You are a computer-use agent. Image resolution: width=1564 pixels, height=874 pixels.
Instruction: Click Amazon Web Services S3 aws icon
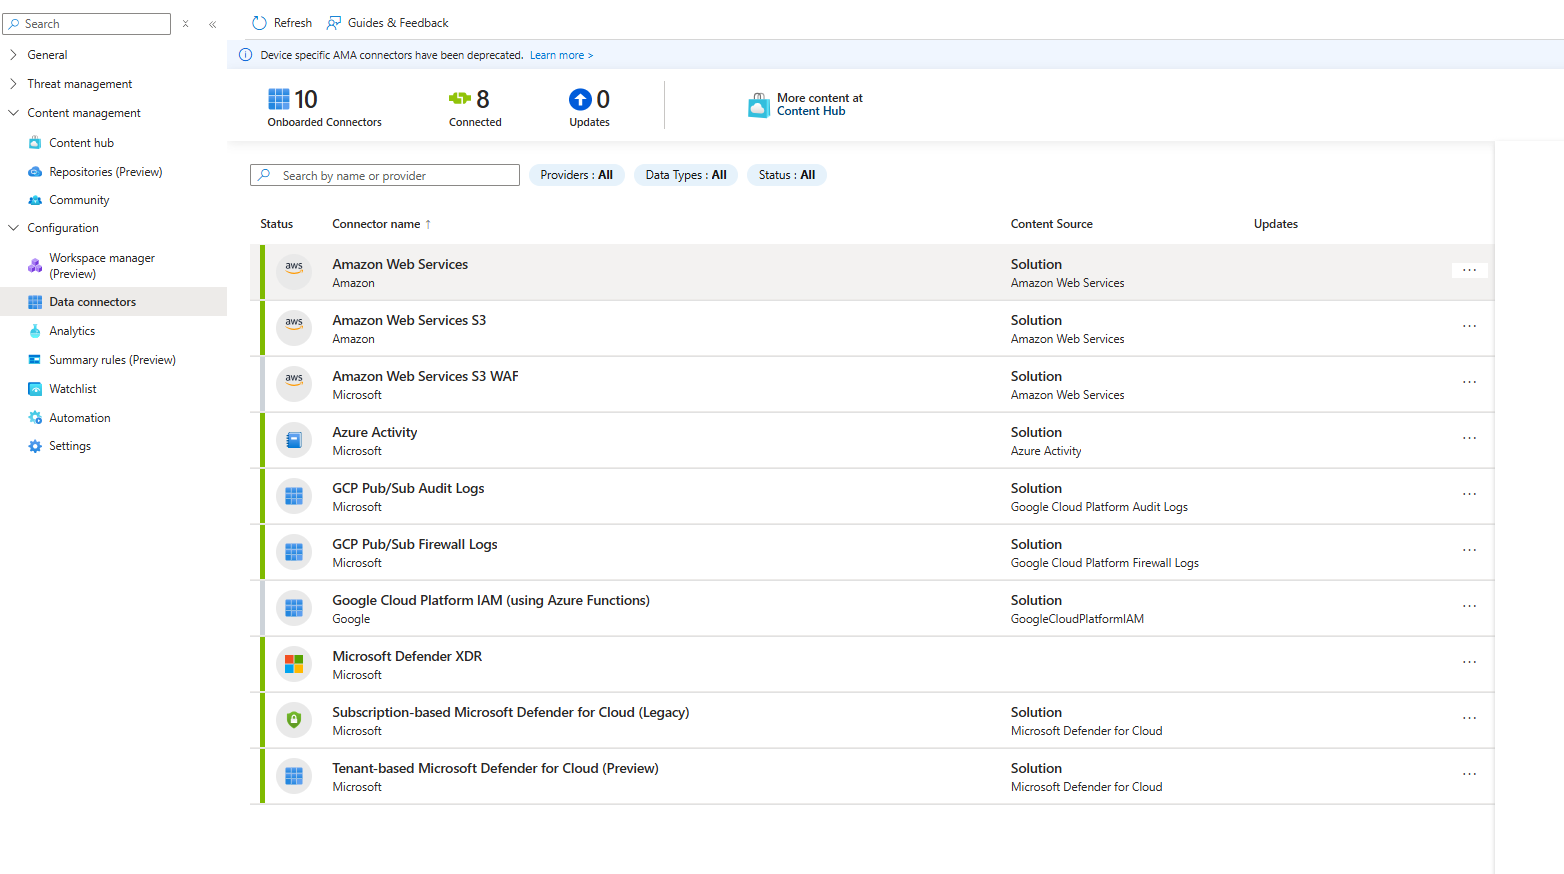[x=294, y=328]
